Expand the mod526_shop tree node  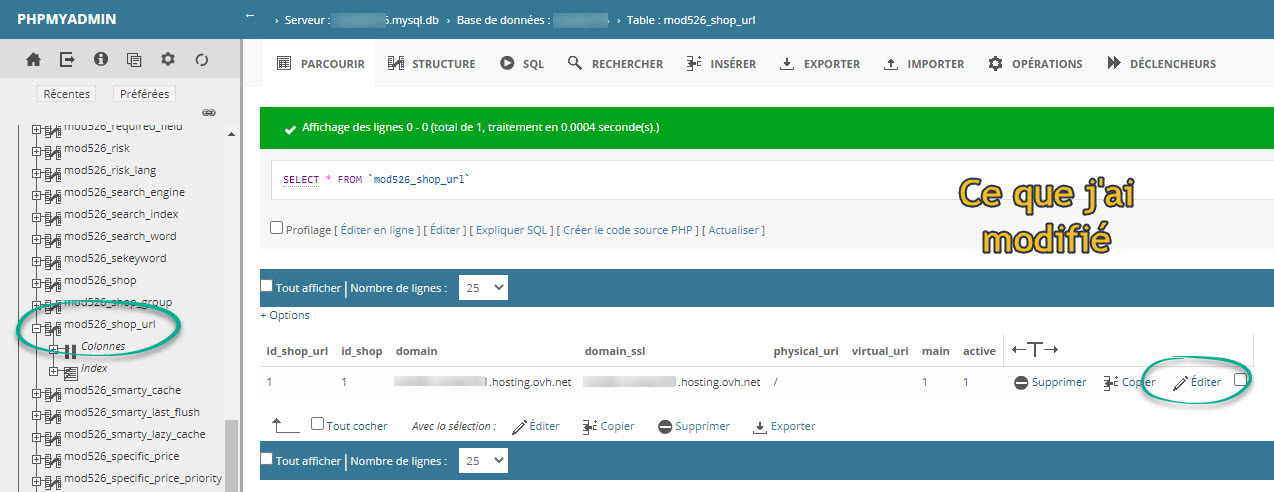click(x=37, y=281)
